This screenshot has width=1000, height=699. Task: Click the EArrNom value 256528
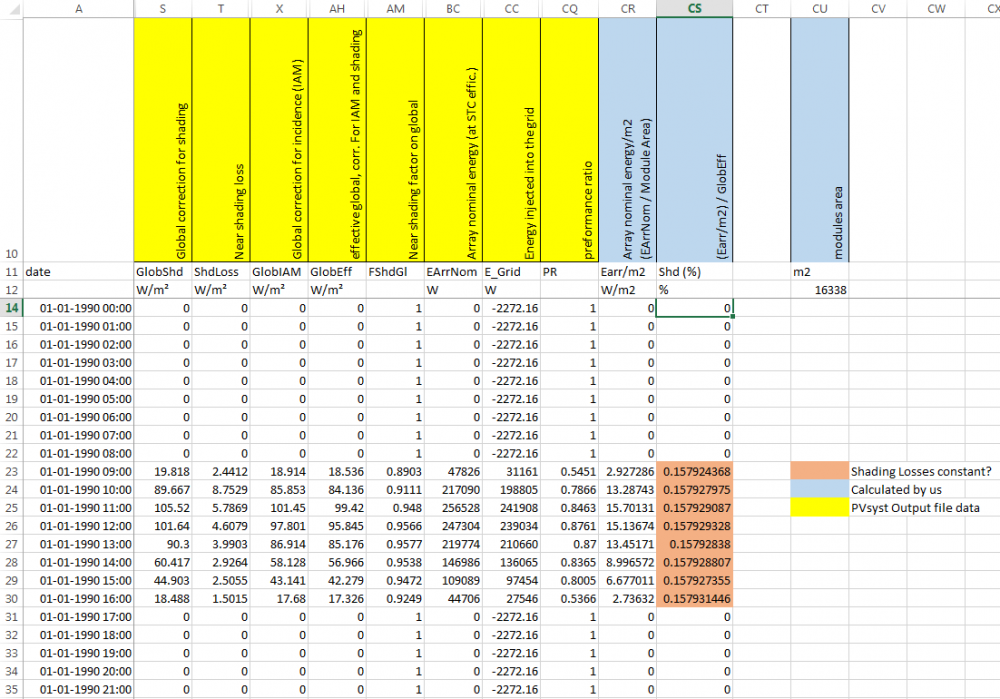pyautogui.click(x=452, y=508)
